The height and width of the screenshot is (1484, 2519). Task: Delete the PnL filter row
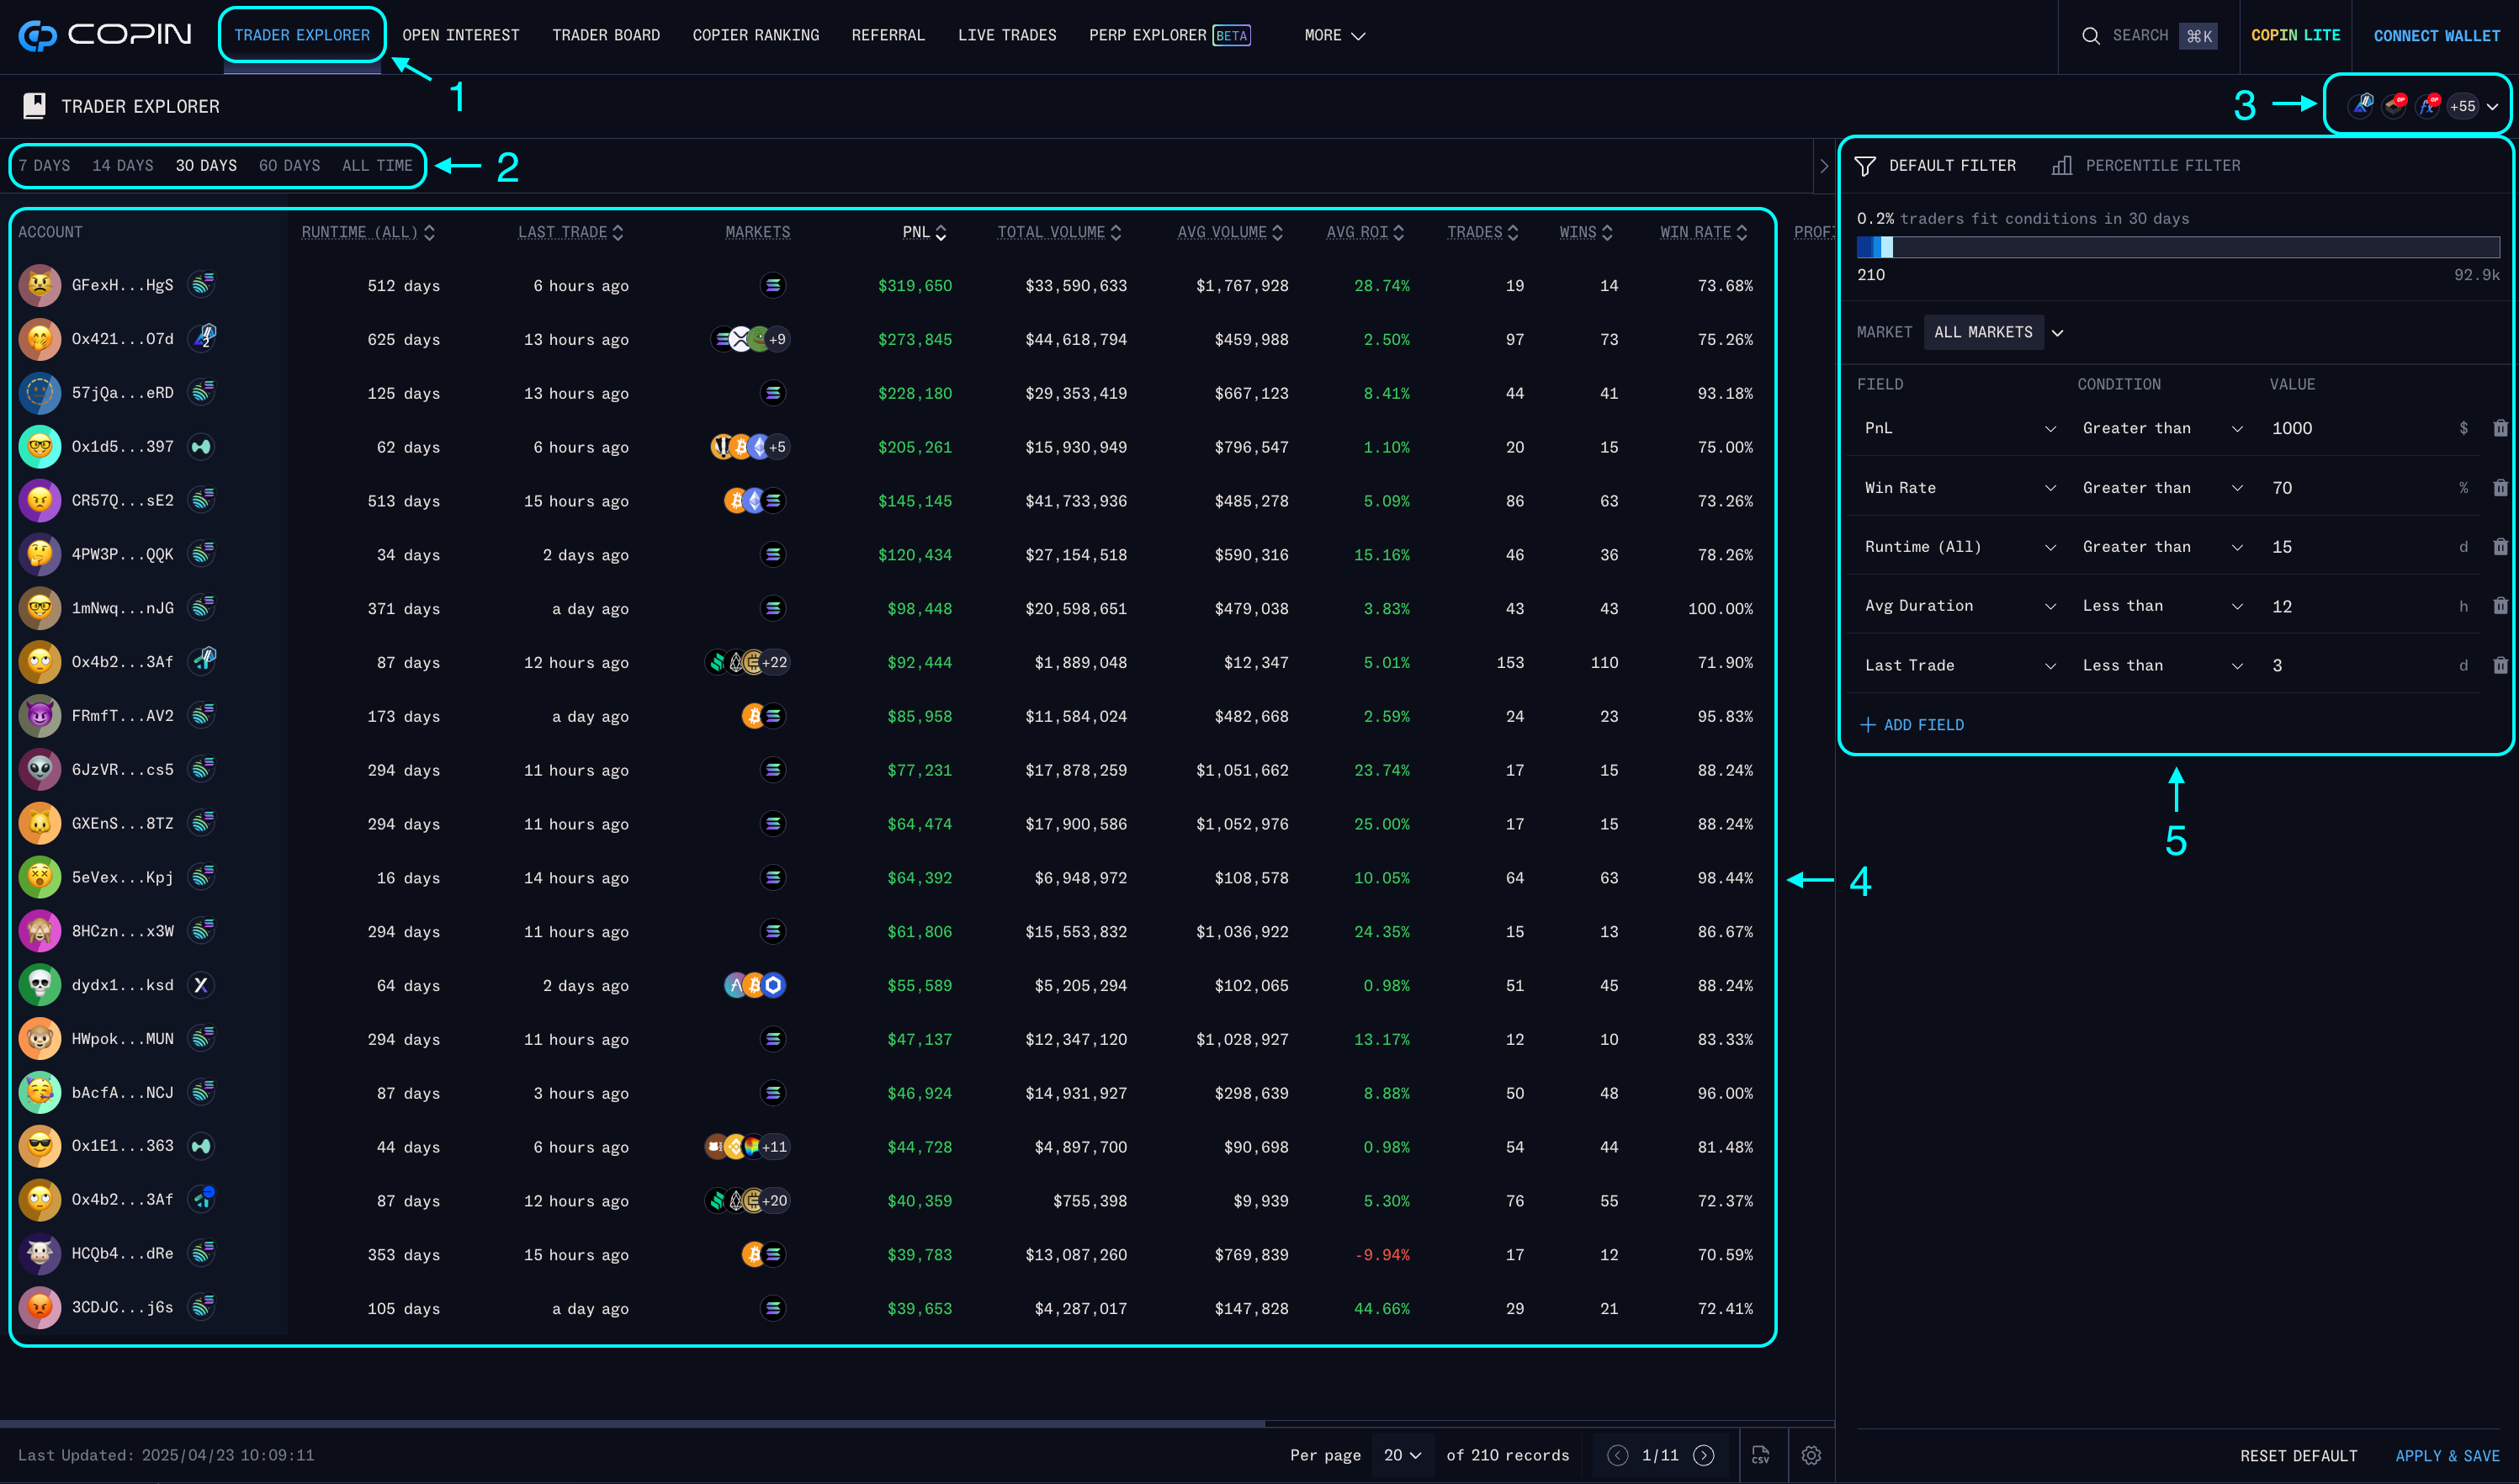point(2500,428)
